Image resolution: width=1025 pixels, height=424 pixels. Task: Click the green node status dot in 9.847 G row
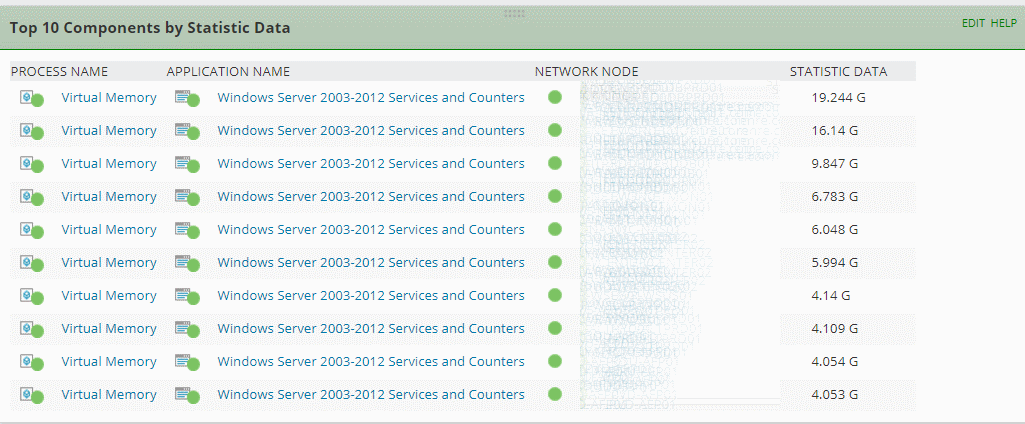point(555,163)
